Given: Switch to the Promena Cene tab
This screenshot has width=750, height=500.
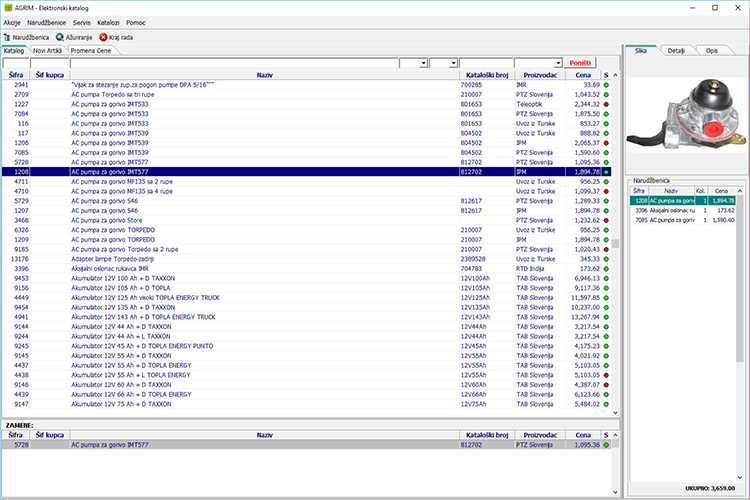Looking at the screenshot, I should pos(91,49).
